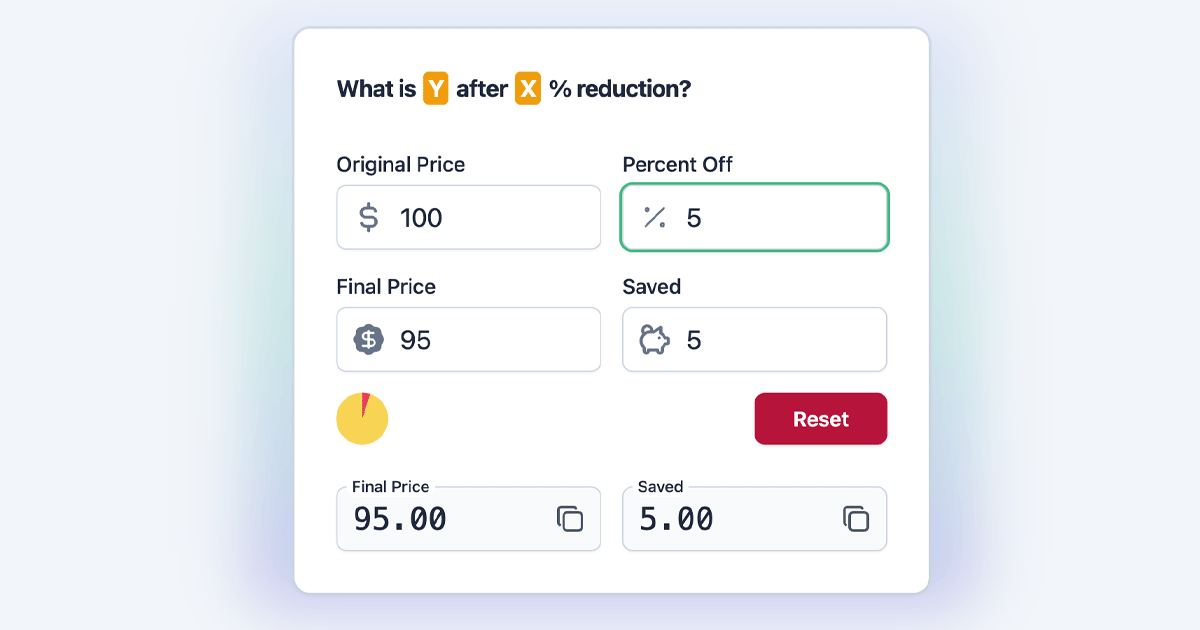
Task: Click the Reset button
Action: pyautogui.click(x=821, y=419)
